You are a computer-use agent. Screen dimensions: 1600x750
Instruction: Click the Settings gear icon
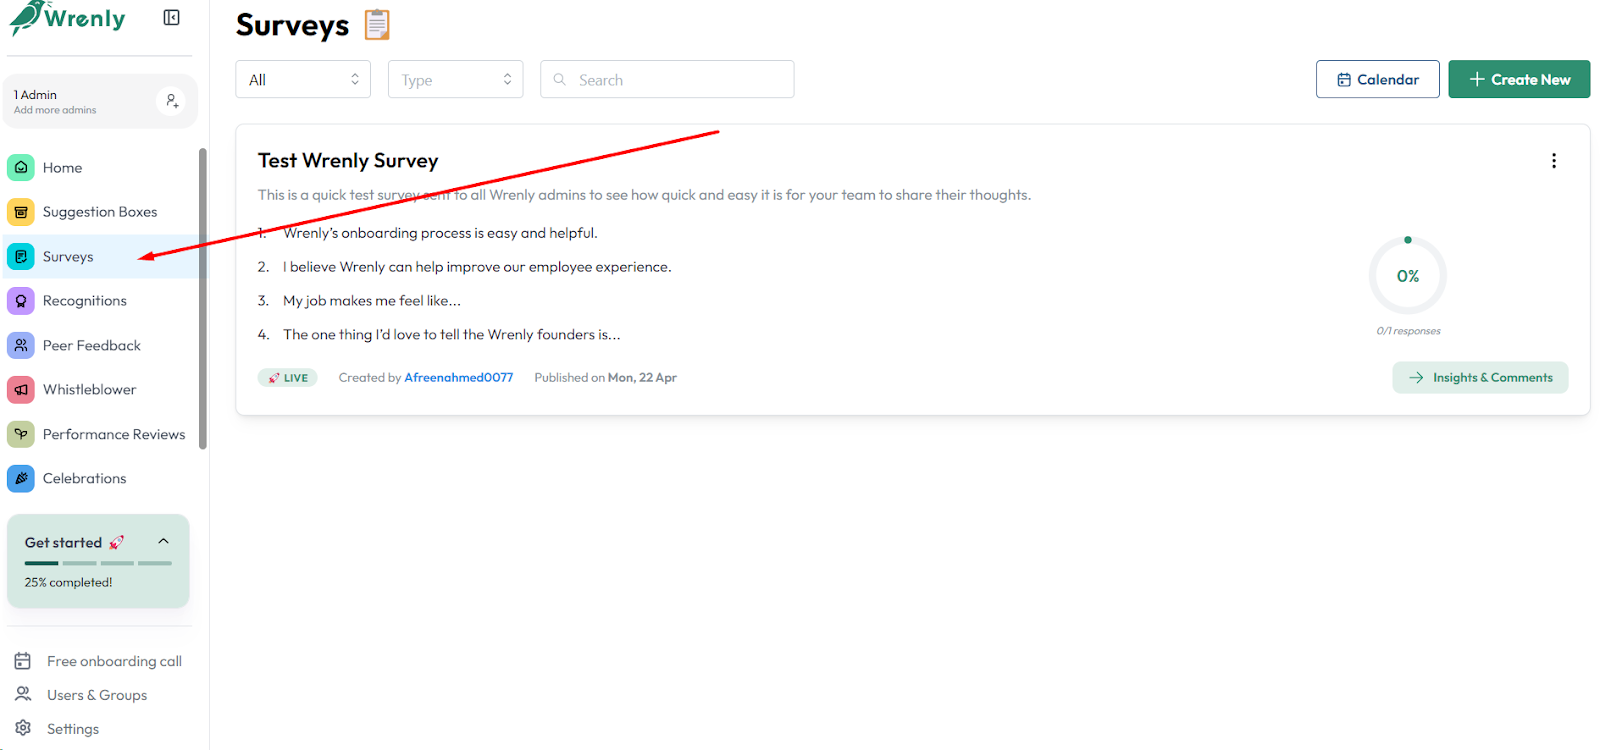coord(23,728)
